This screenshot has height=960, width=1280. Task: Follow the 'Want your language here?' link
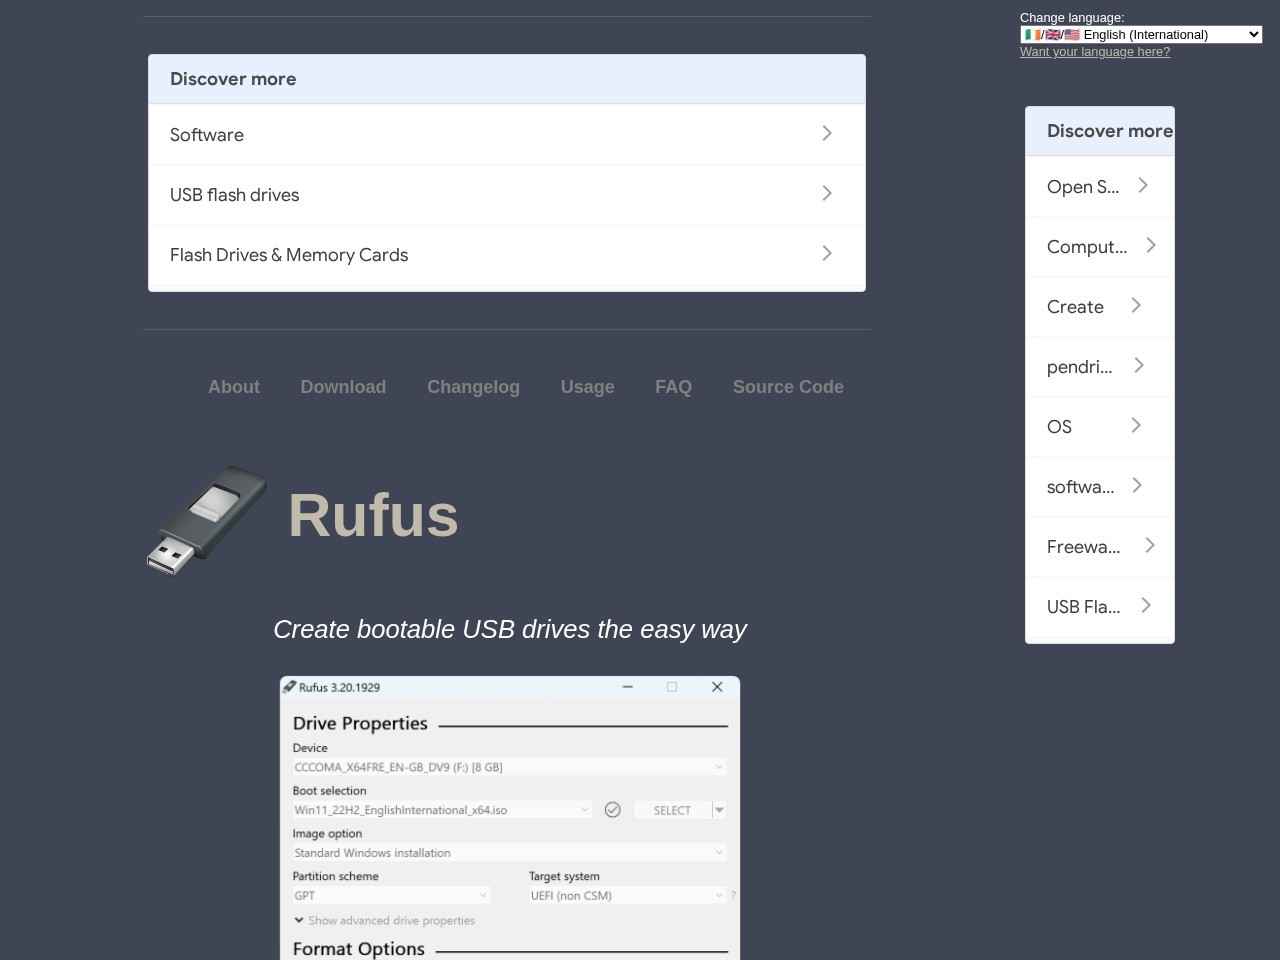click(1095, 52)
